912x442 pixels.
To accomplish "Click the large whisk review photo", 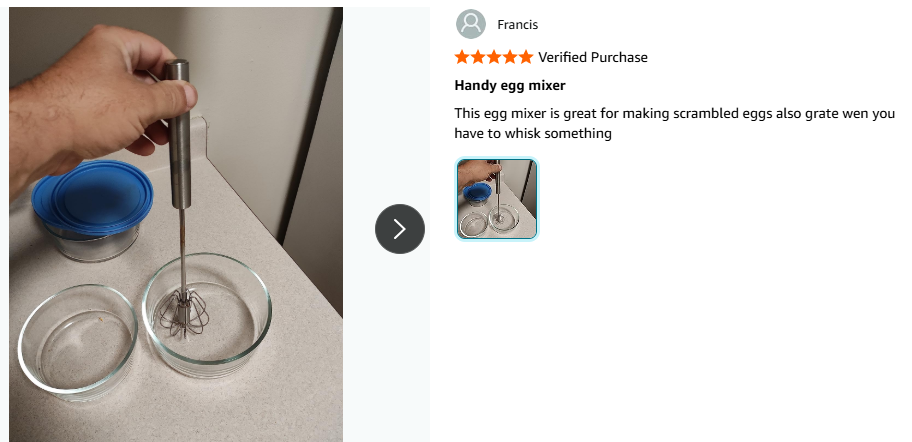I will point(176,224).
